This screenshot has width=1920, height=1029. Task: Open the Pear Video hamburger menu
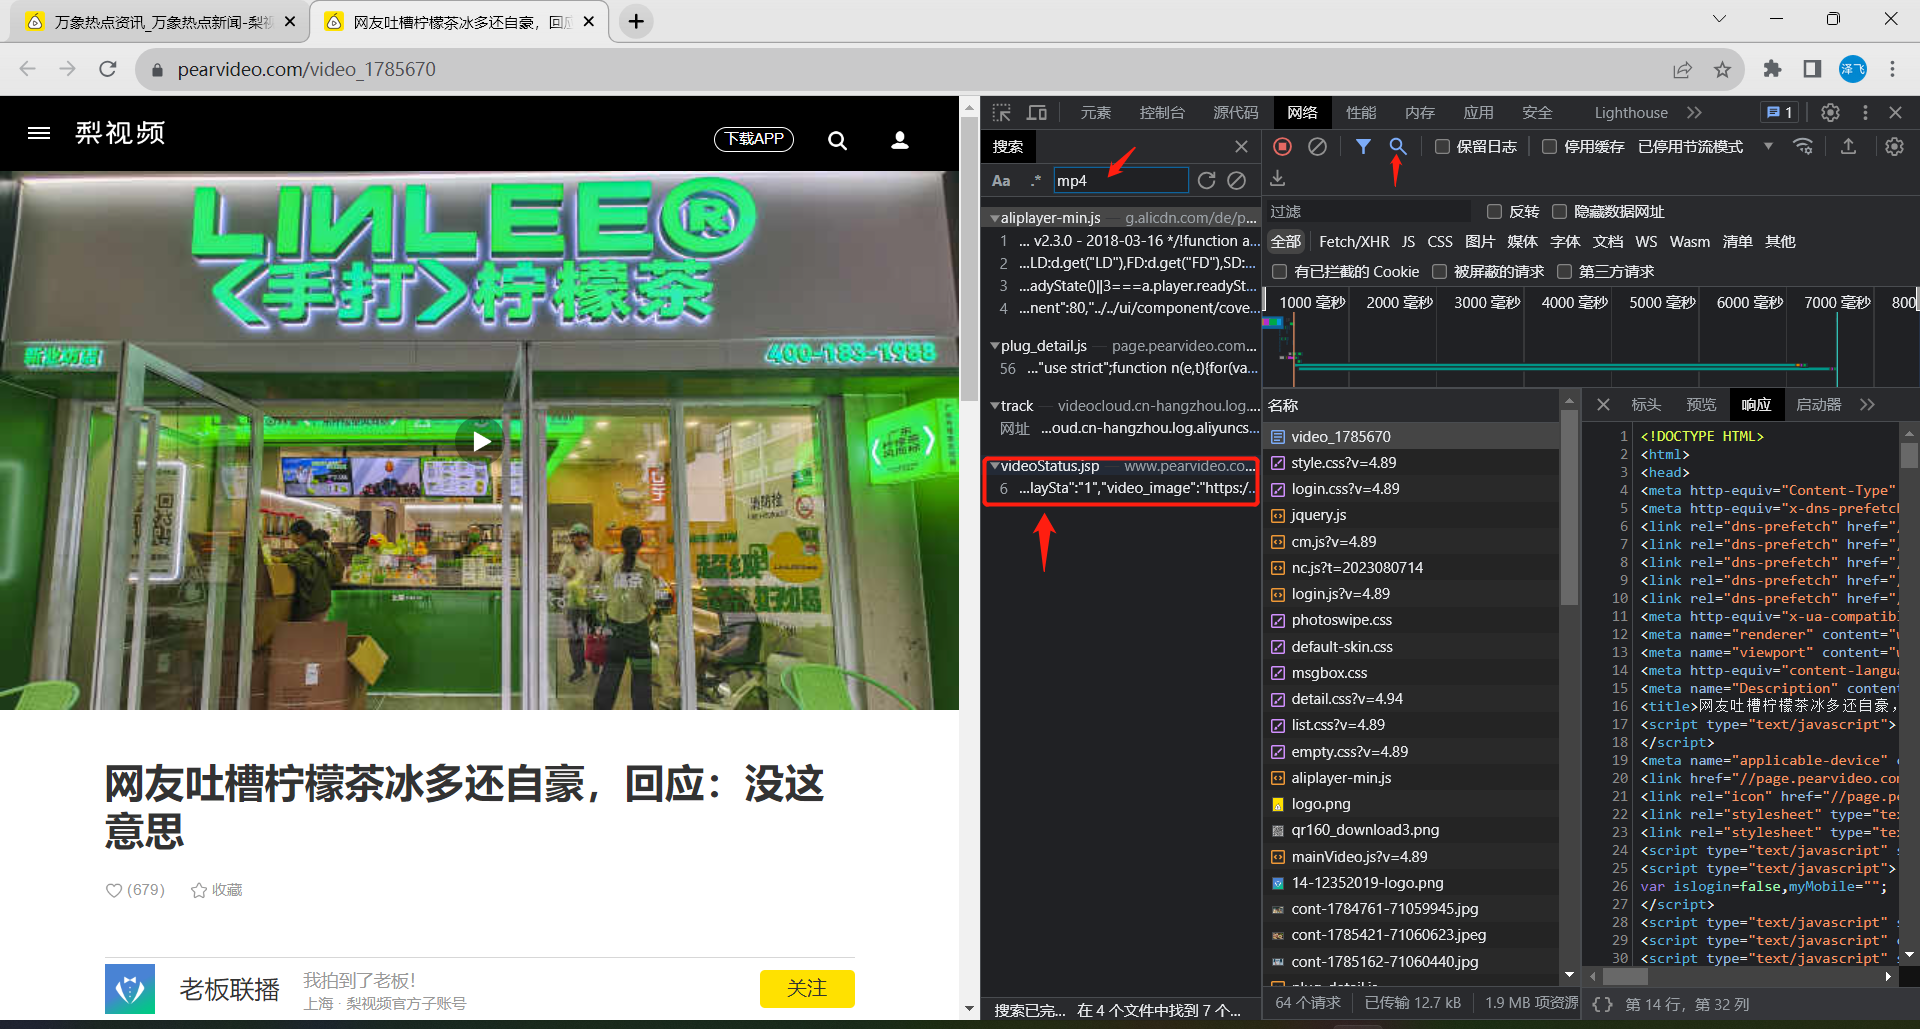(x=39, y=133)
